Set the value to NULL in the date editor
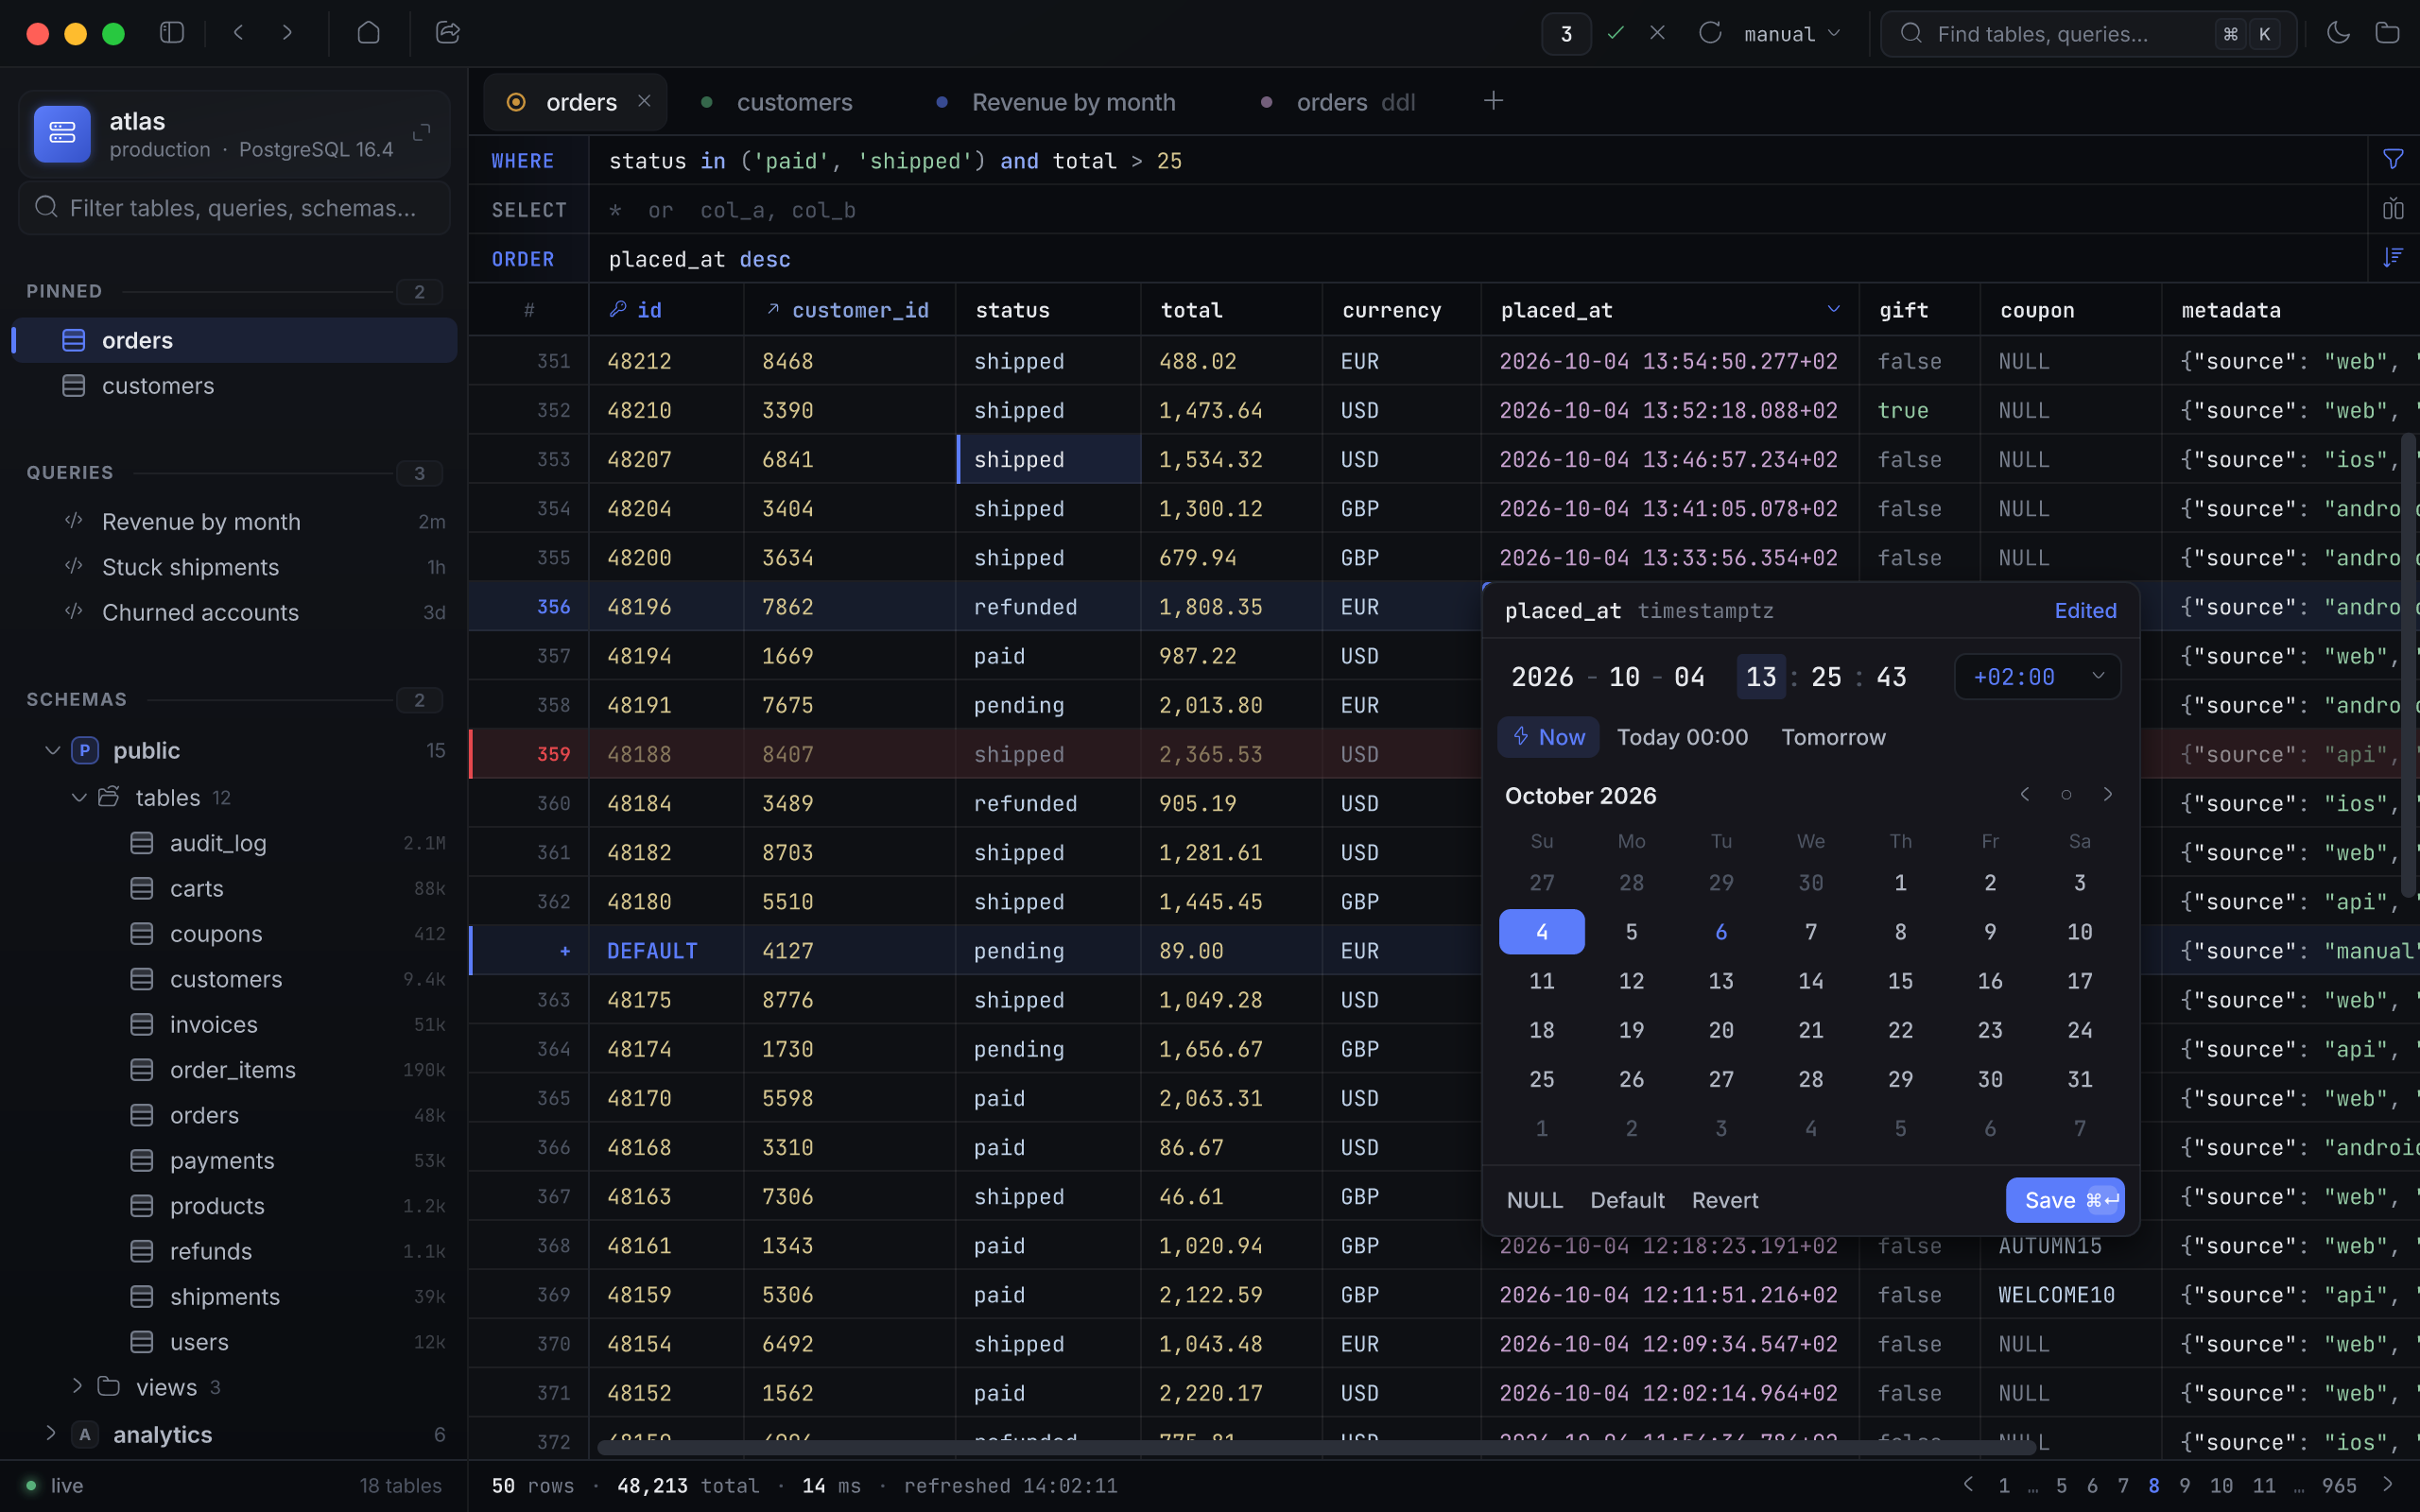 point(1534,1199)
